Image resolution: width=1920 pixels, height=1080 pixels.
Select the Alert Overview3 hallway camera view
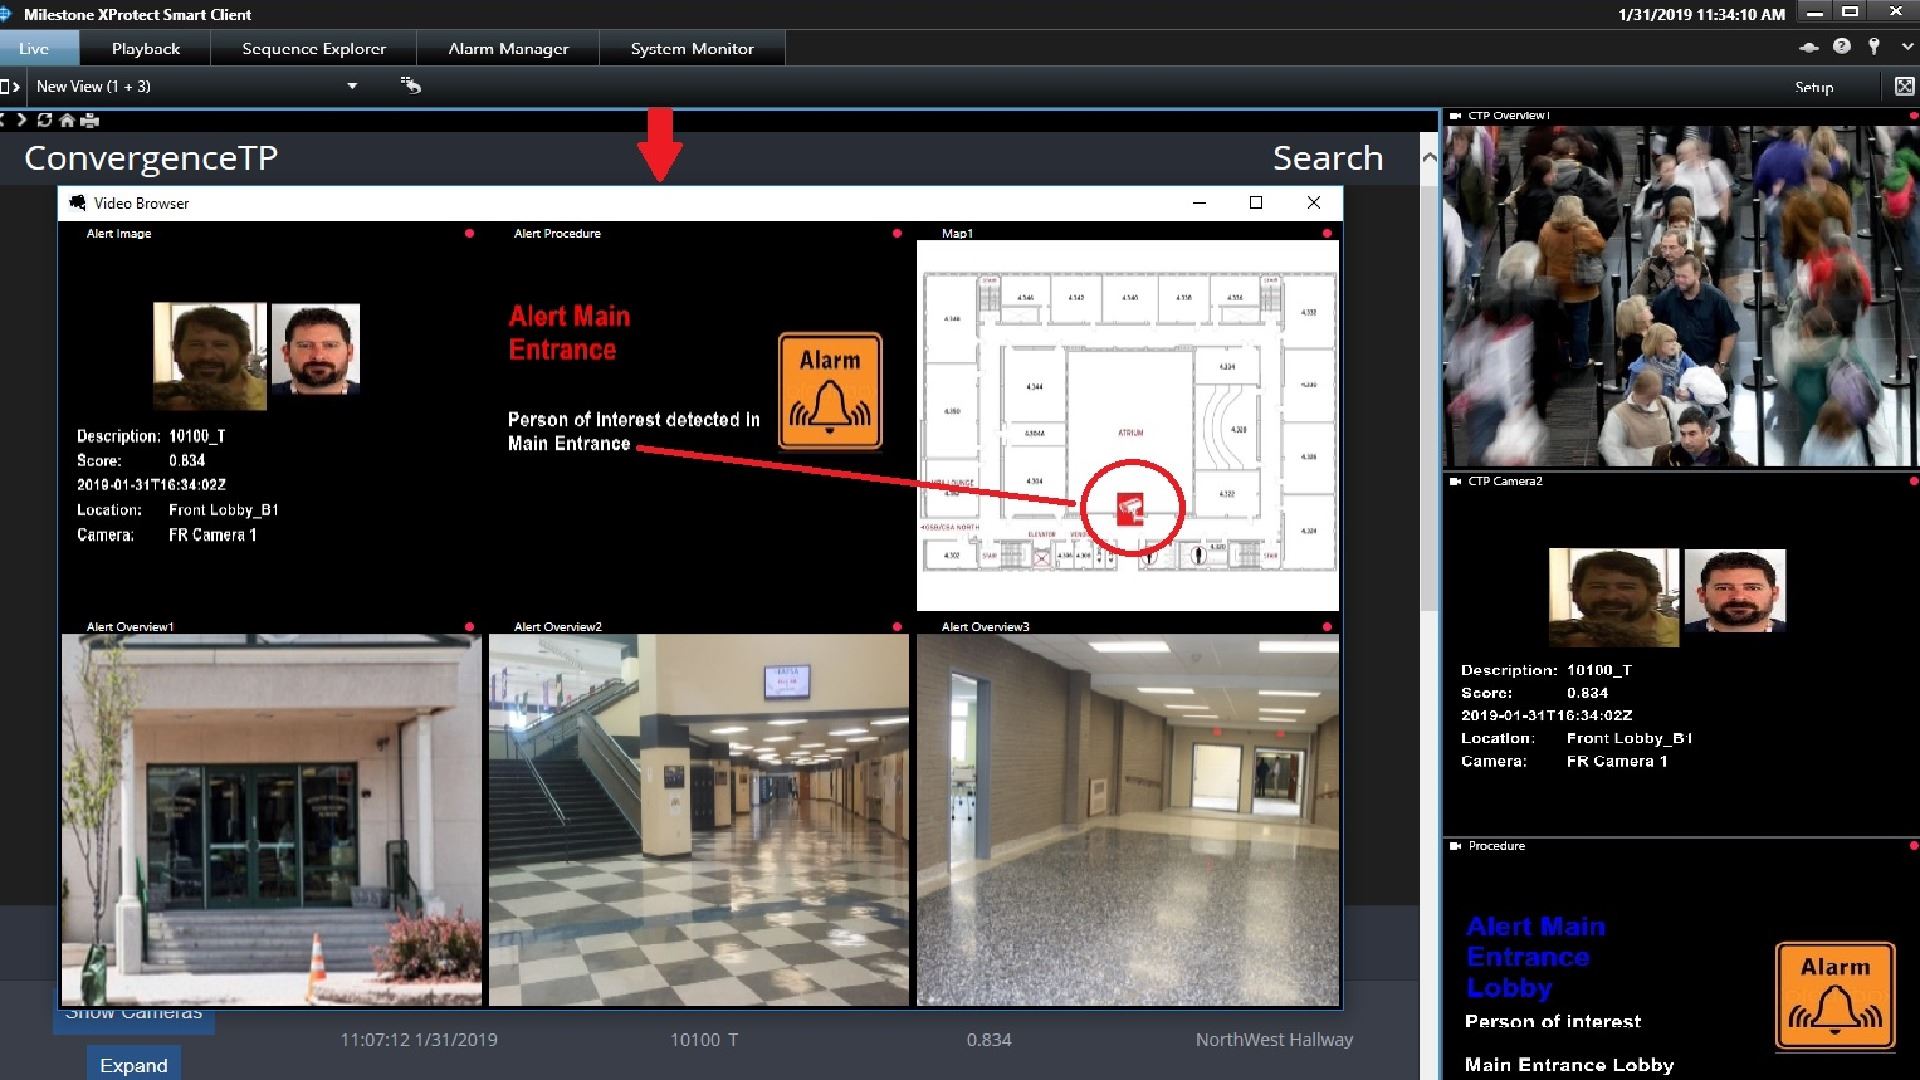click(x=1128, y=820)
